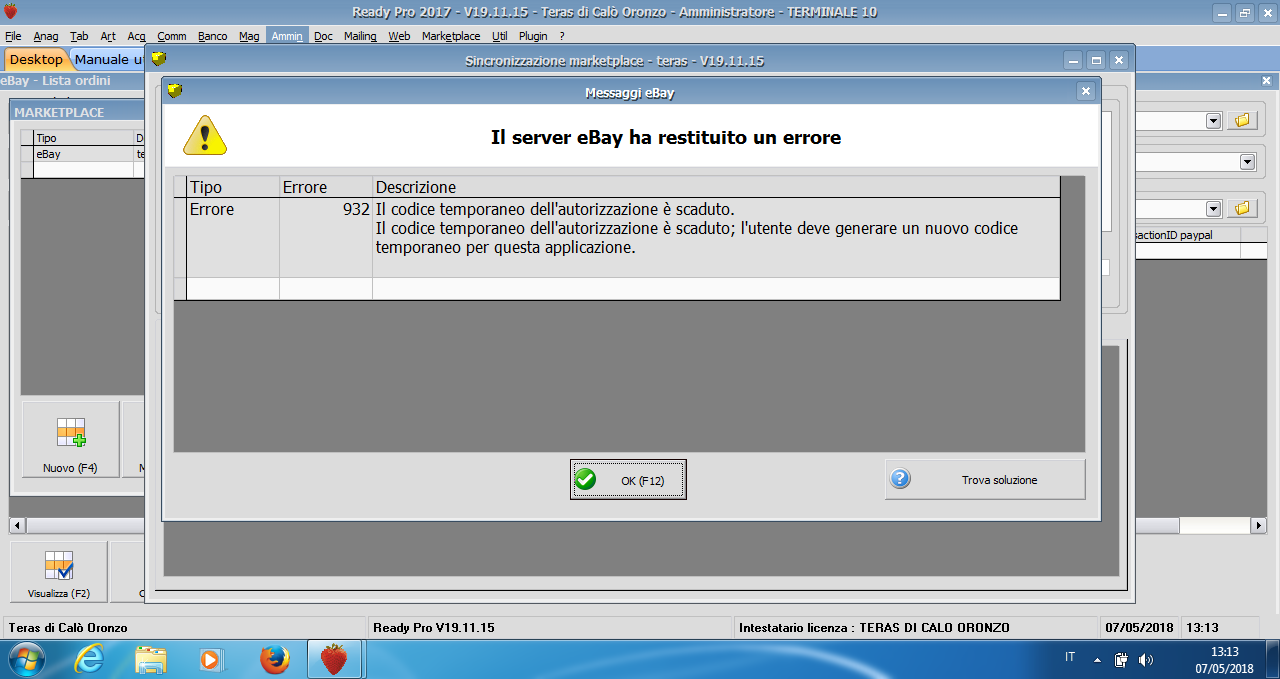The width and height of the screenshot is (1280, 679).
Task: Expand the middle dropdown in the sync window
Action: [1248, 161]
